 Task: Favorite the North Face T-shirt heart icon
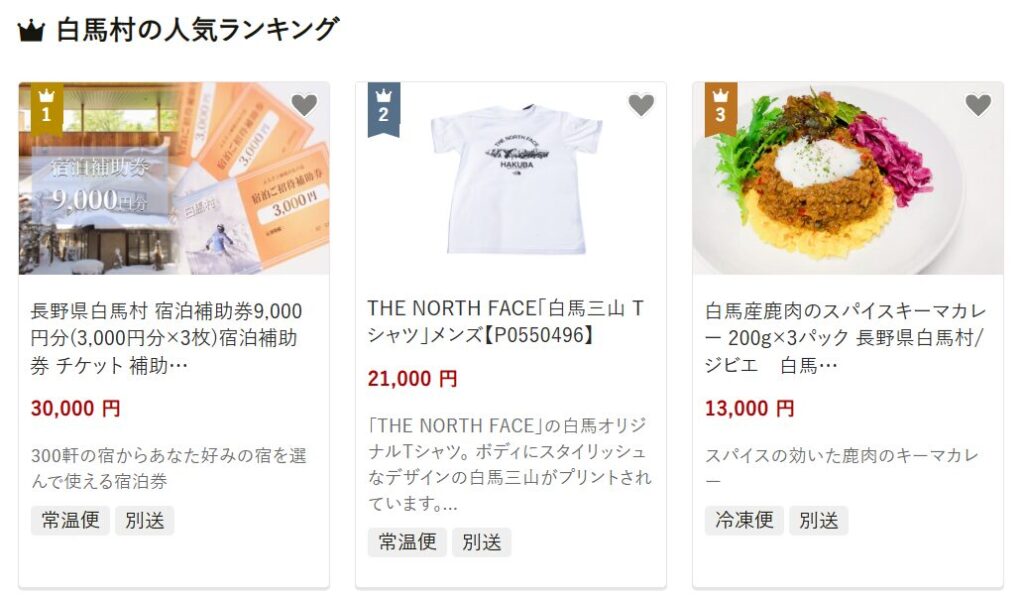pyautogui.click(x=641, y=105)
